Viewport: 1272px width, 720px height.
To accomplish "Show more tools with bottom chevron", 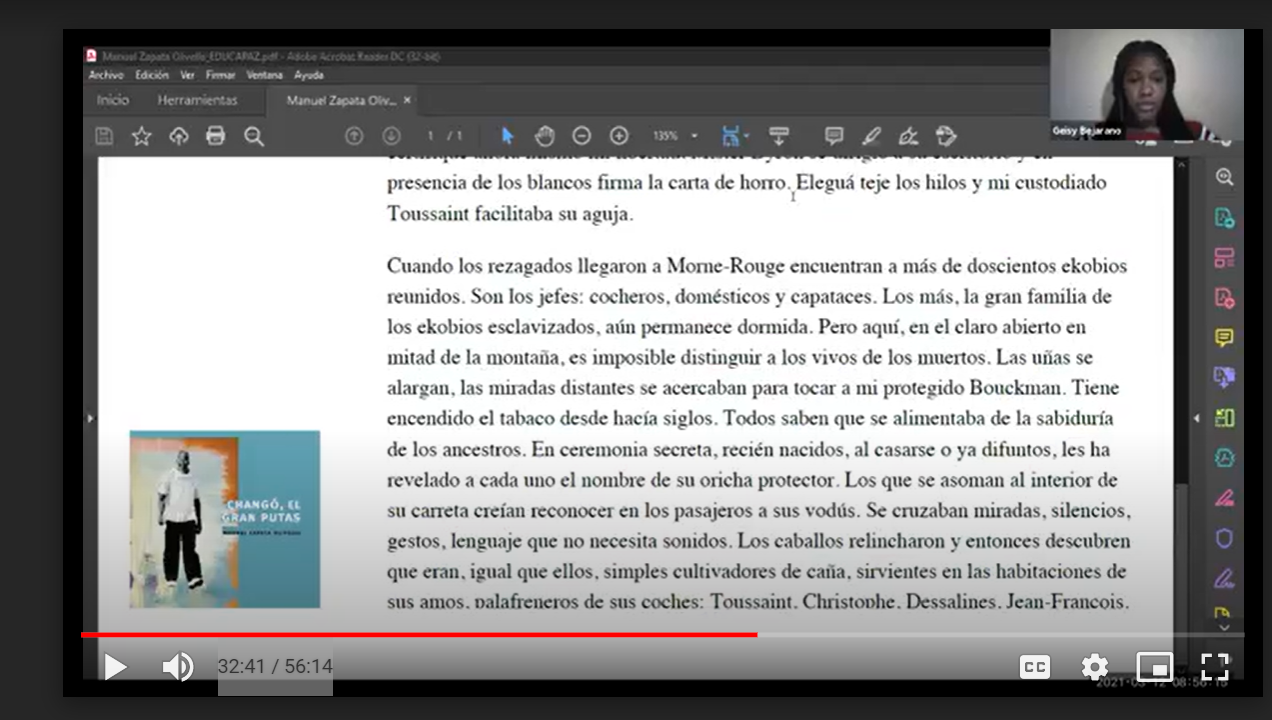I will coord(1225,627).
